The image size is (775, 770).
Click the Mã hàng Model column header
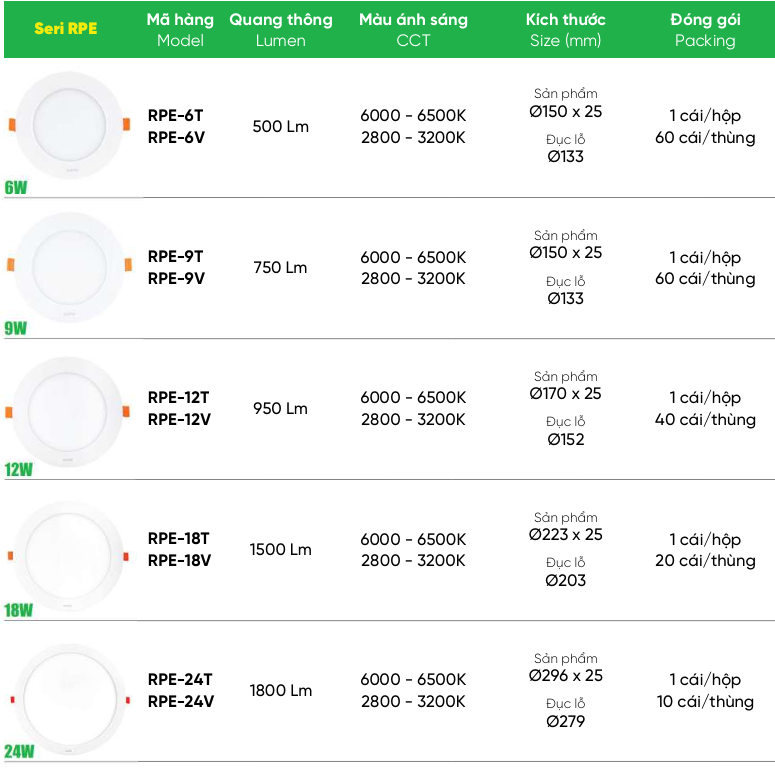click(180, 30)
